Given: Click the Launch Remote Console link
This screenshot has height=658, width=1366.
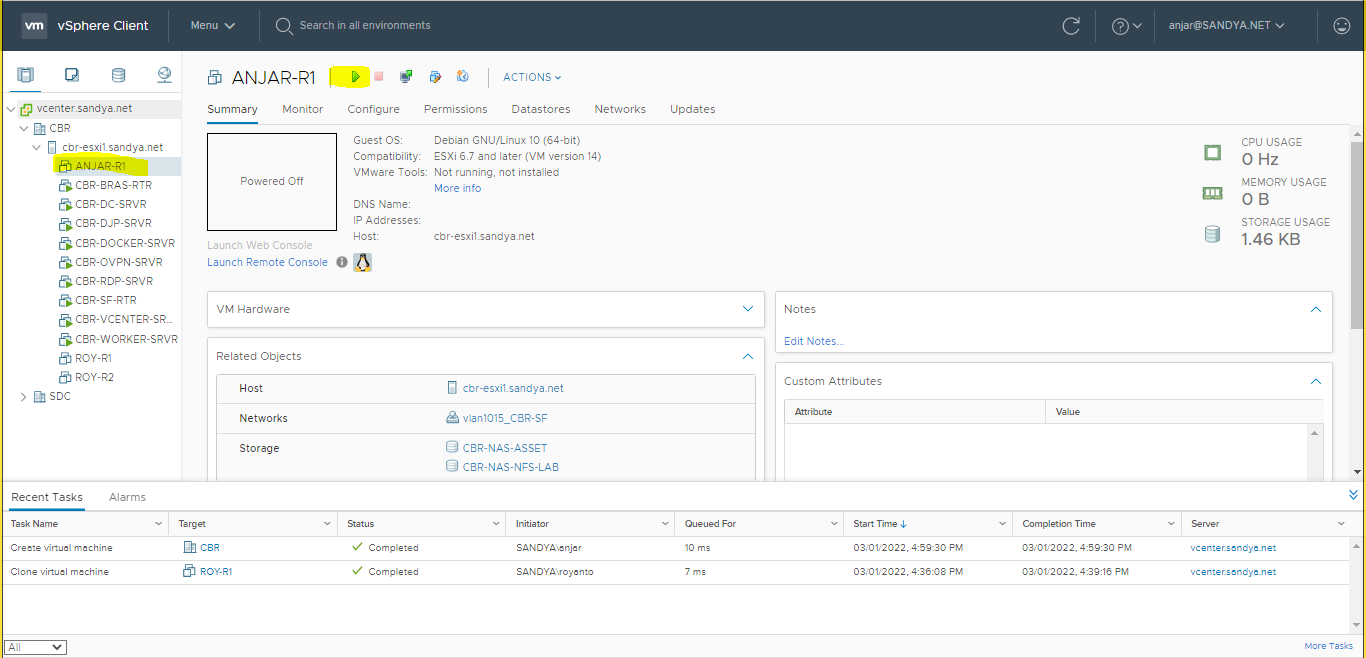Looking at the screenshot, I should (x=267, y=262).
